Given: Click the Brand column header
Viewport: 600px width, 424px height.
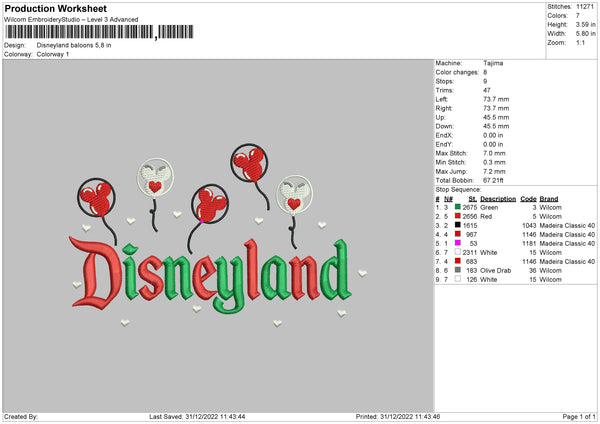Looking at the screenshot, I should point(549,199).
